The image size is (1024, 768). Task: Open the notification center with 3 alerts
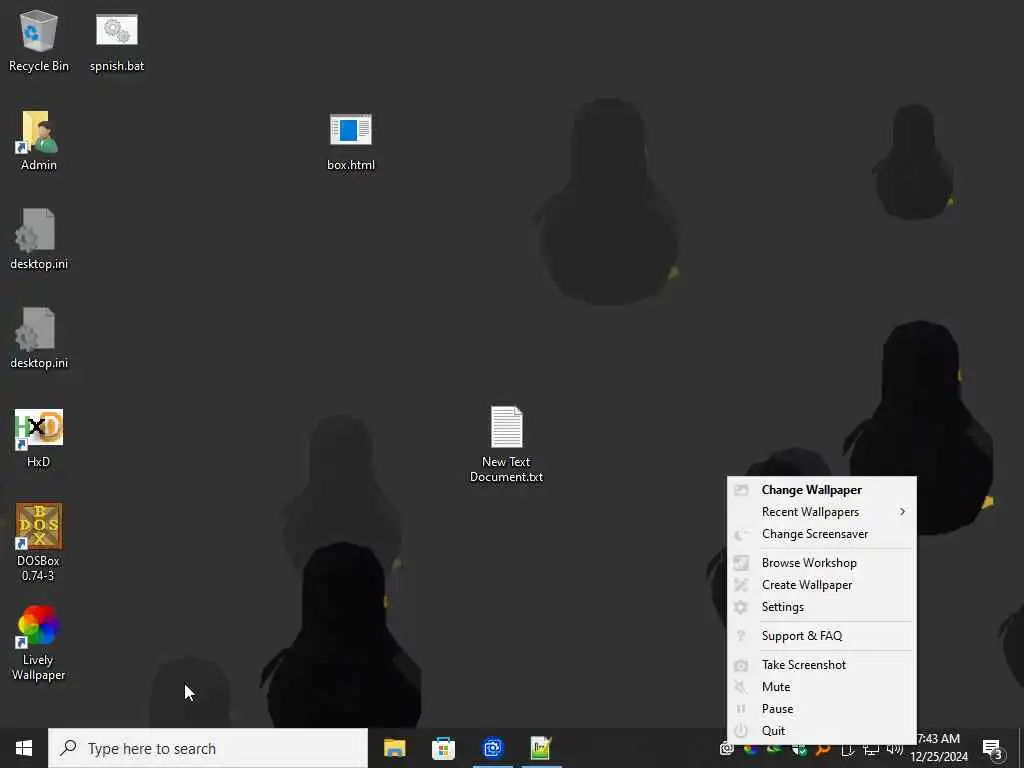pos(992,749)
